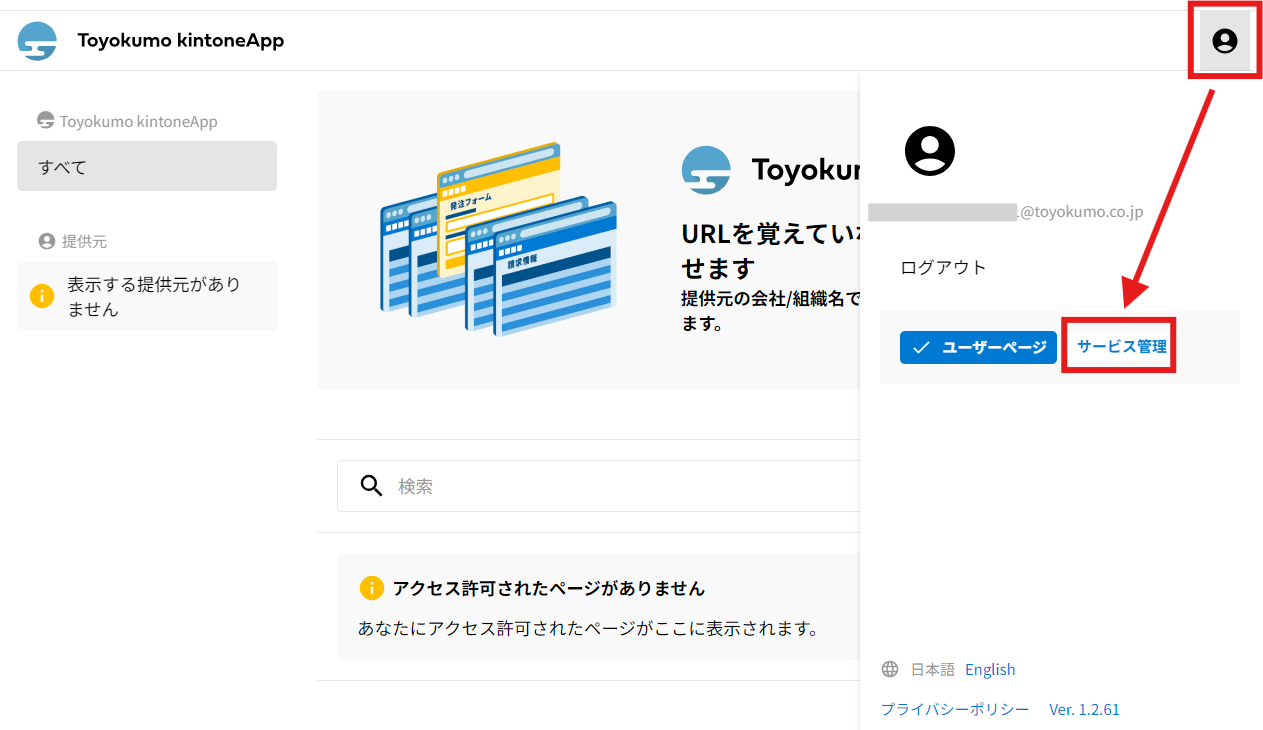Image resolution: width=1263 pixels, height=730 pixels.
Task: Click the 提供元 sidebar heading
Action: (84, 241)
